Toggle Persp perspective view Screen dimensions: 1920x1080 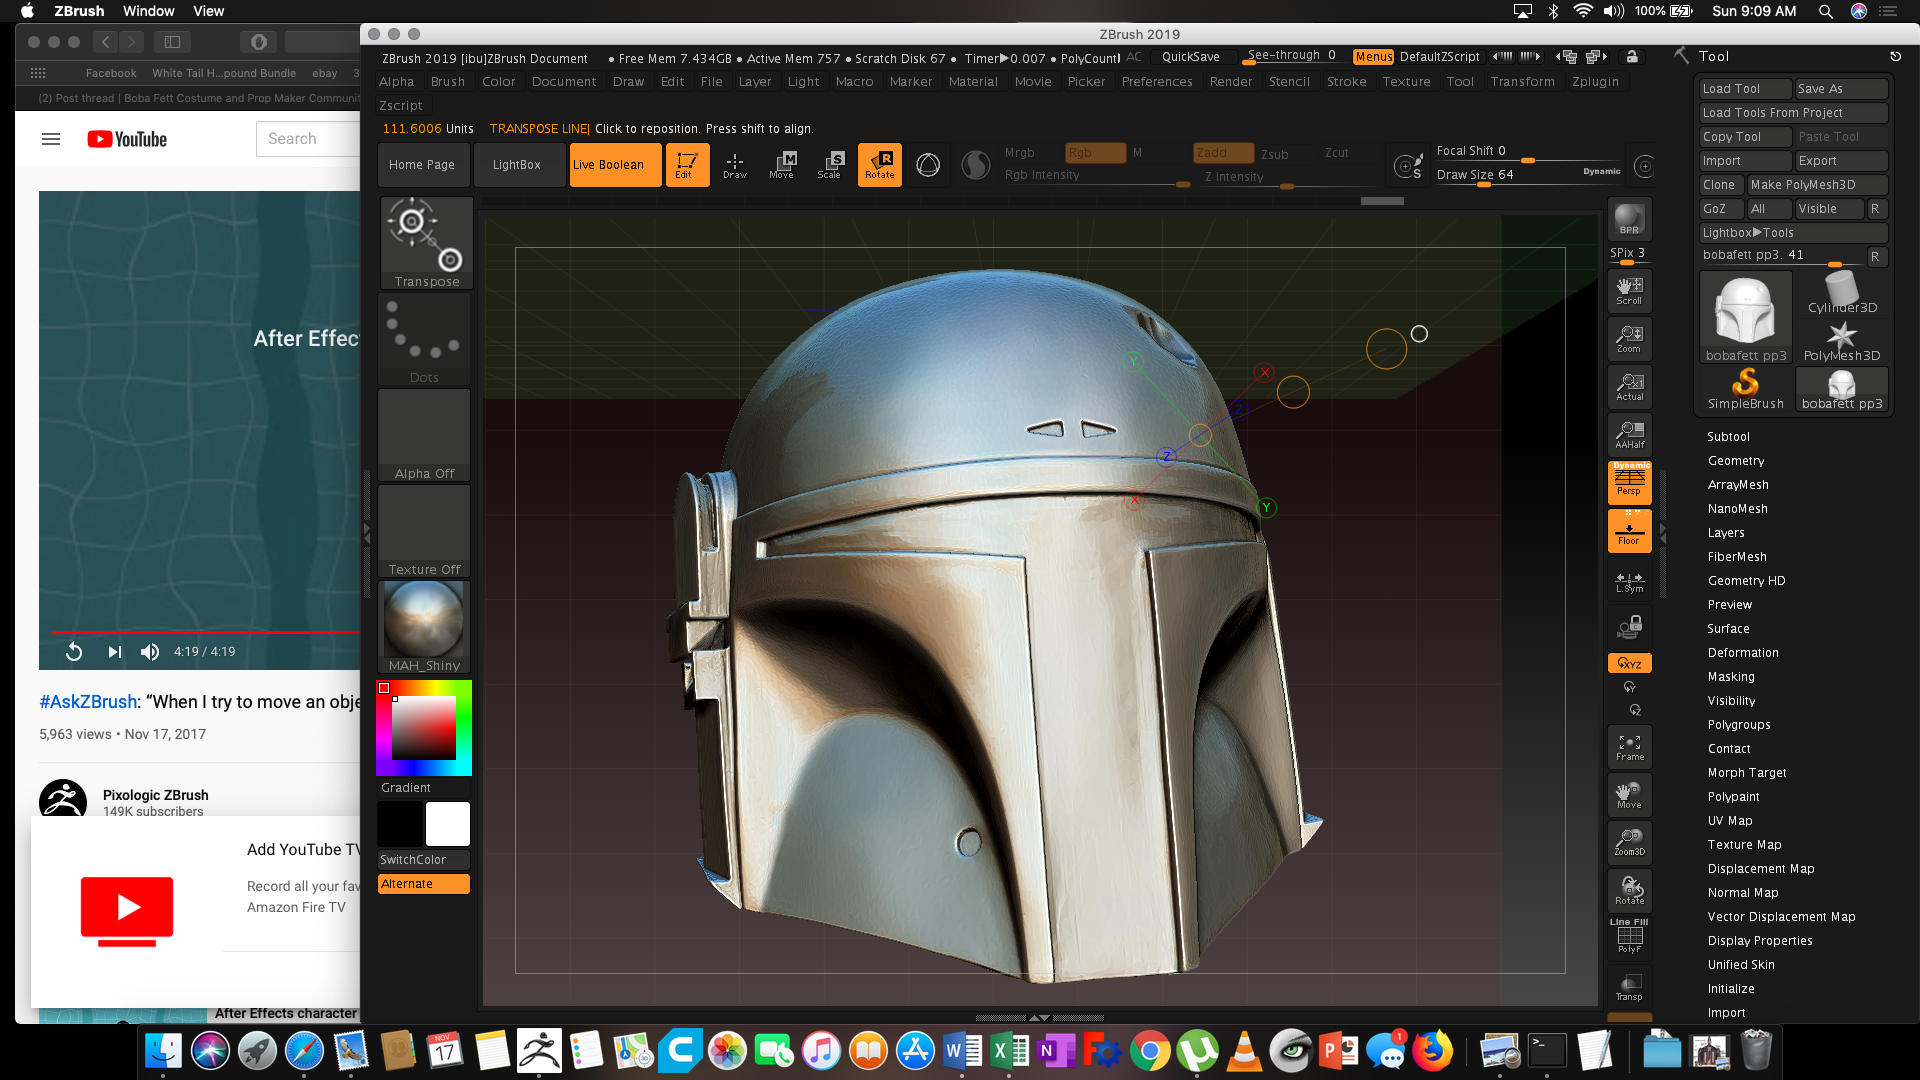pyautogui.click(x=1629, y=481)
